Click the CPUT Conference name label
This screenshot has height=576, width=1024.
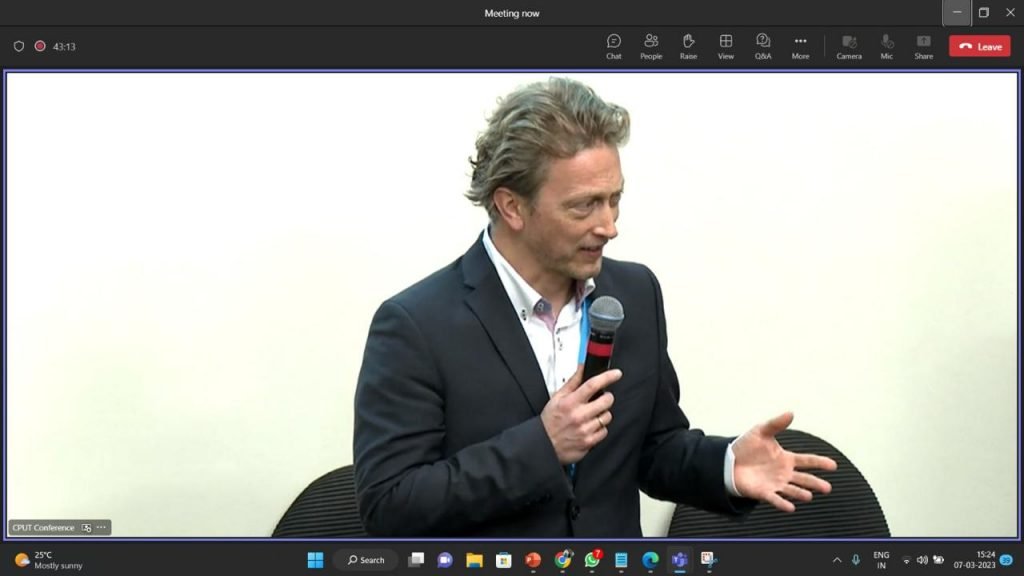[x=43, y=528]
